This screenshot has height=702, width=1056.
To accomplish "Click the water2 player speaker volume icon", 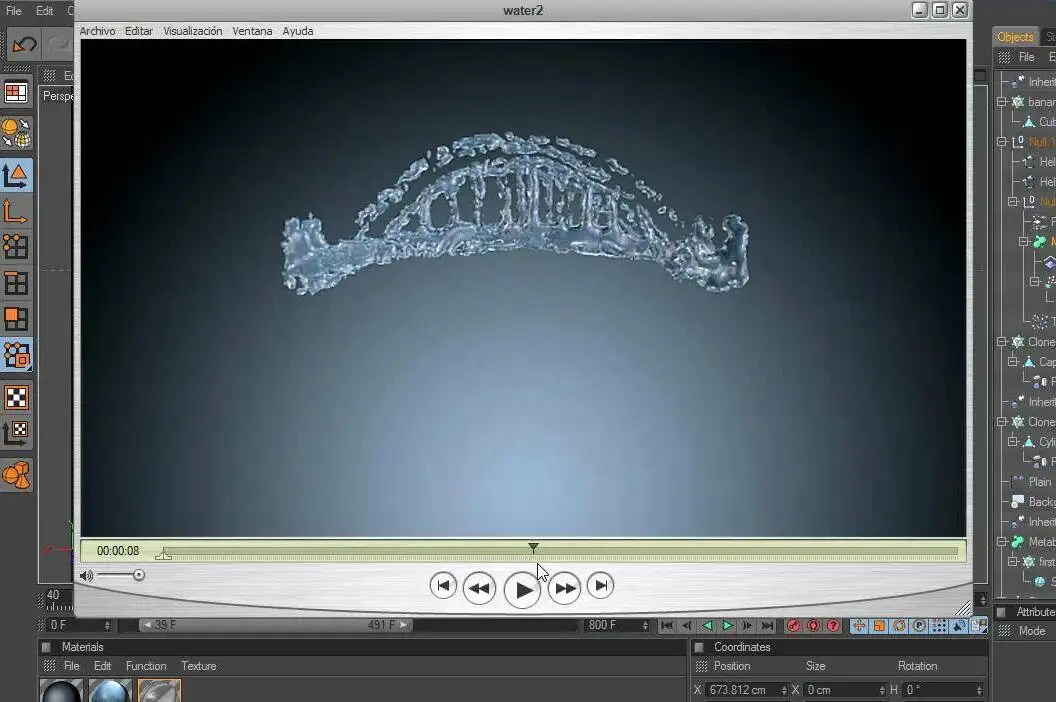I will [x=86, y=575].
